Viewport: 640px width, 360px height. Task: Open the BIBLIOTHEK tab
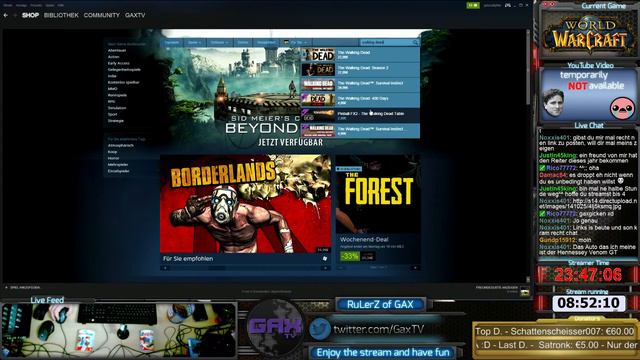coord(61,15)
